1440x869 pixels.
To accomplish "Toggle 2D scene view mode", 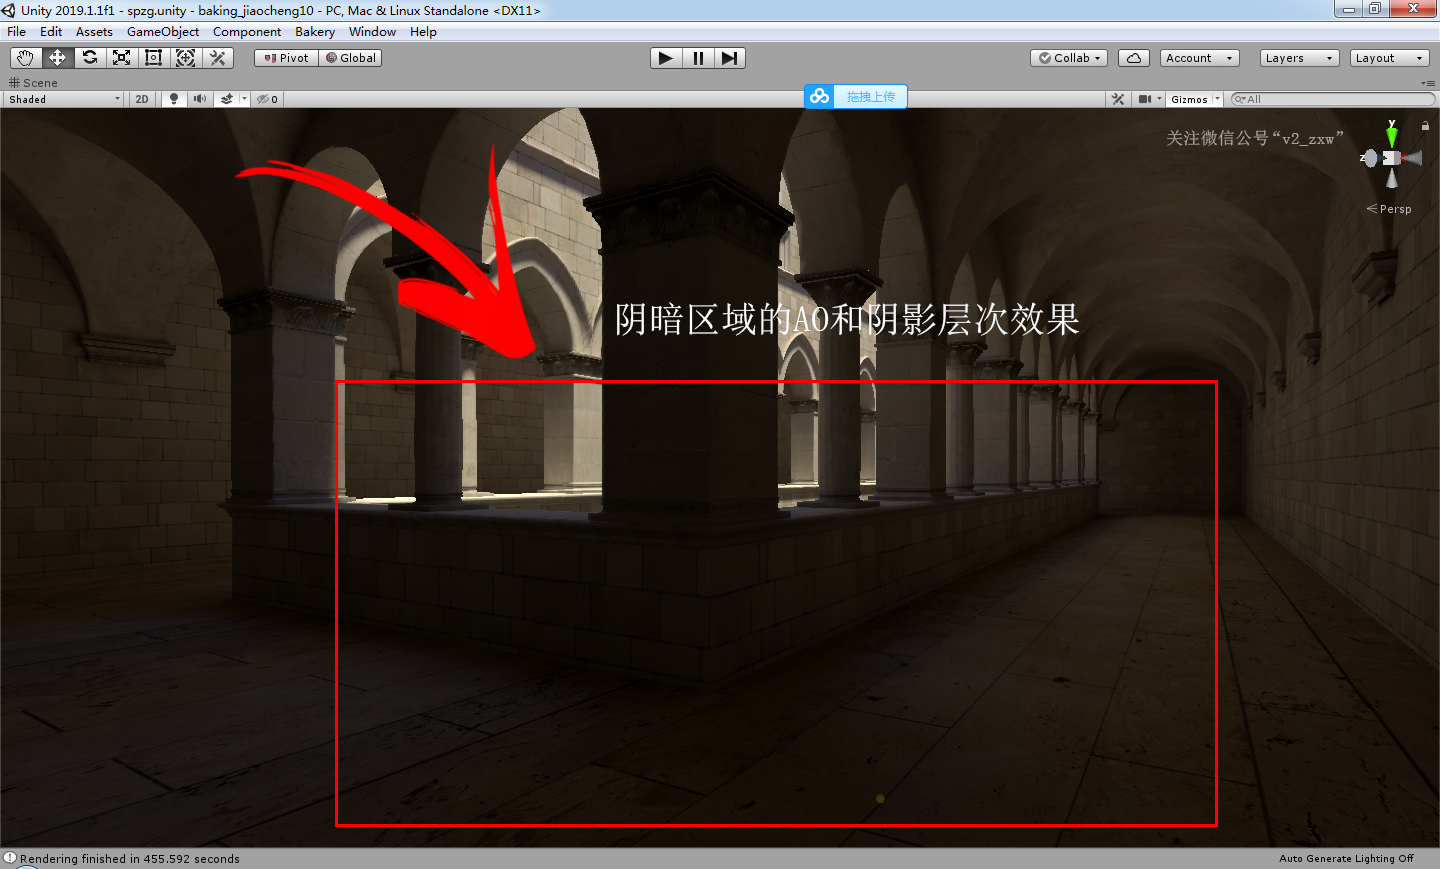I will click(142, 99).
